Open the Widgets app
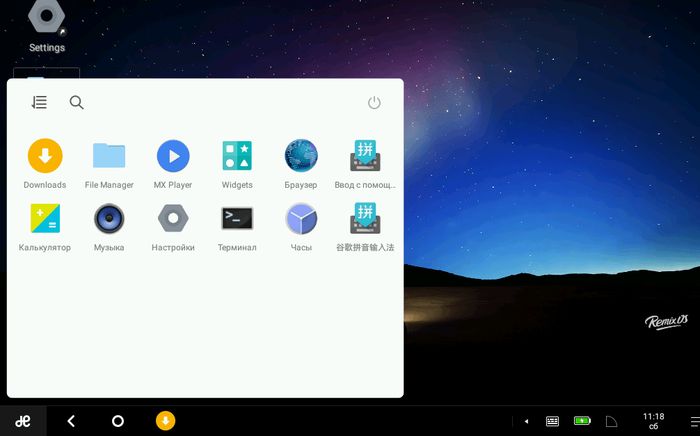 tap(237, 156)
